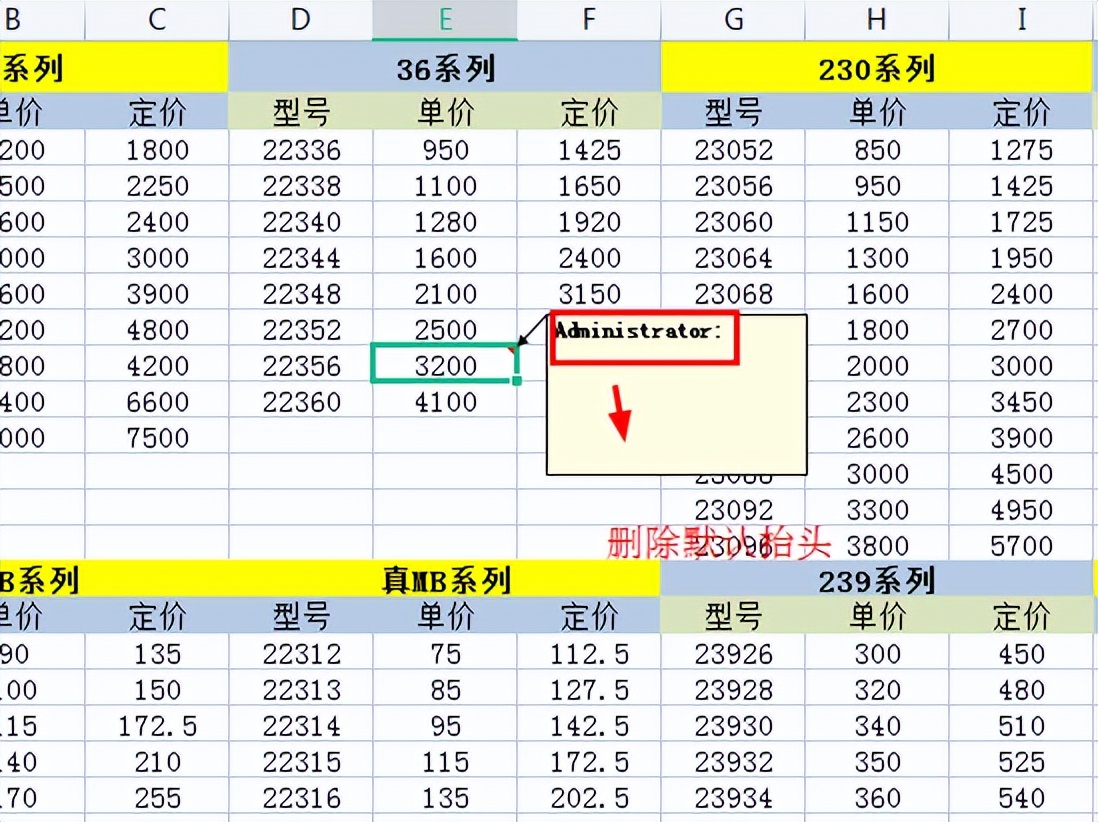This screenshot has height=822, width=1098.
Task: Click the '定价' header under 230系列
Action: 1021,112
